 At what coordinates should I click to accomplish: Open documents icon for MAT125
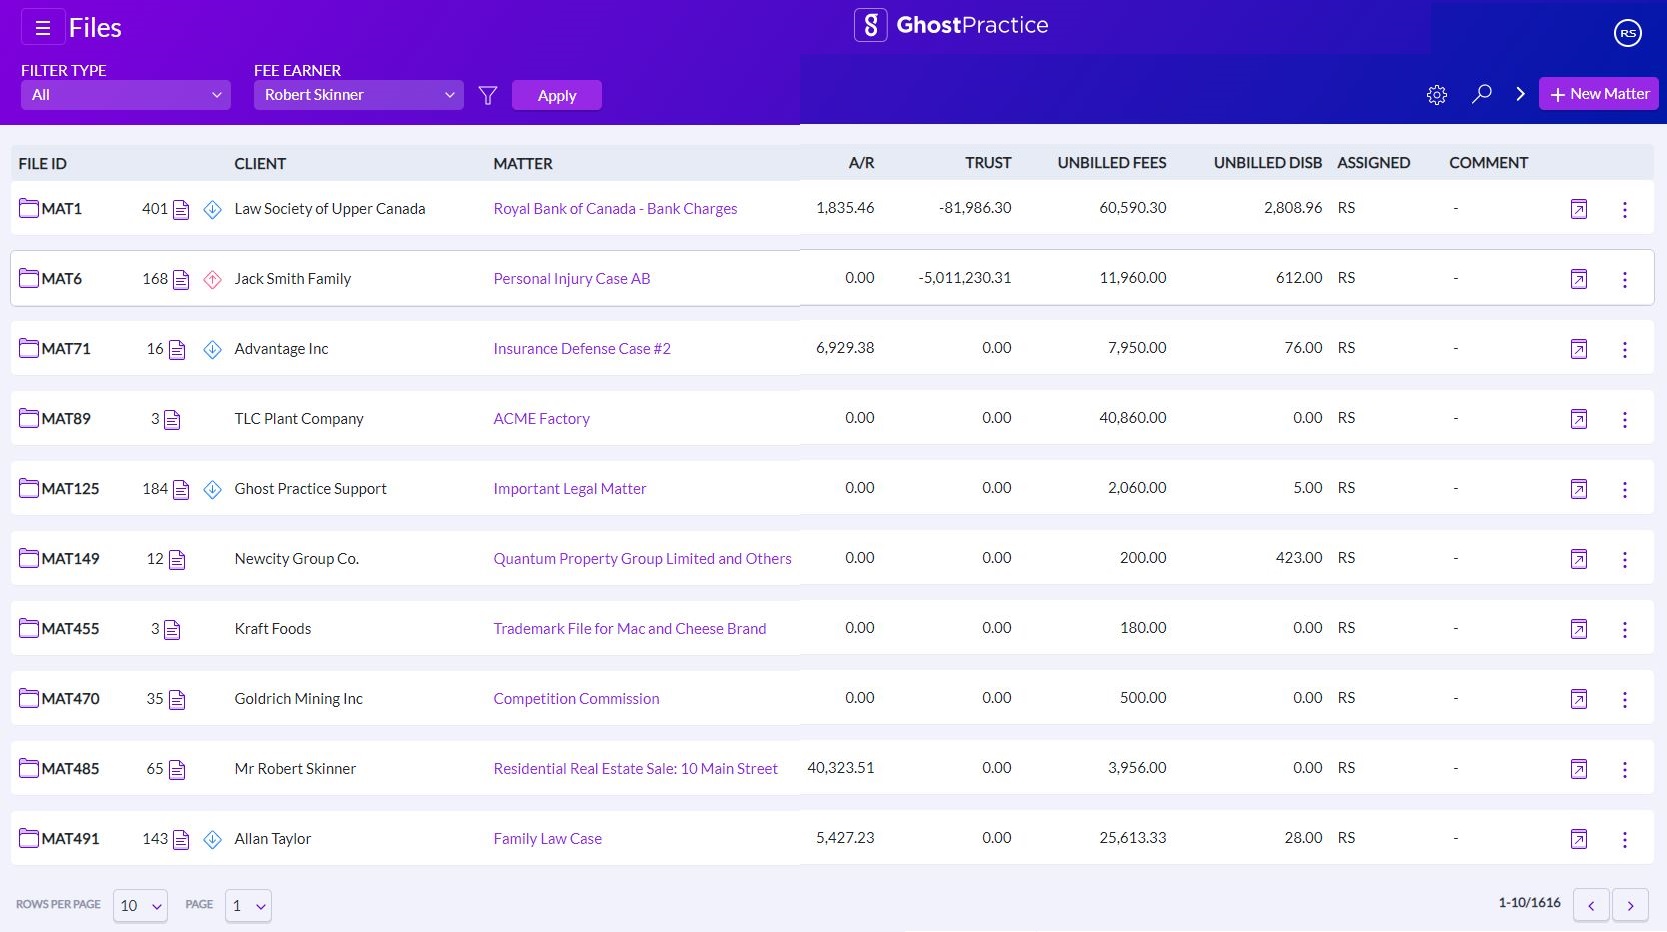[181, 489]
